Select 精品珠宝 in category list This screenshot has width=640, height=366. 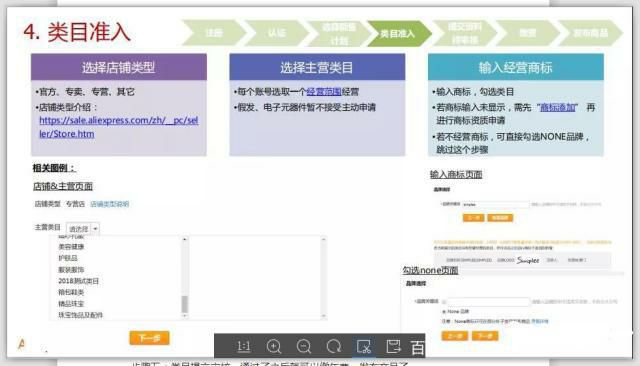(x=71, y=304)
